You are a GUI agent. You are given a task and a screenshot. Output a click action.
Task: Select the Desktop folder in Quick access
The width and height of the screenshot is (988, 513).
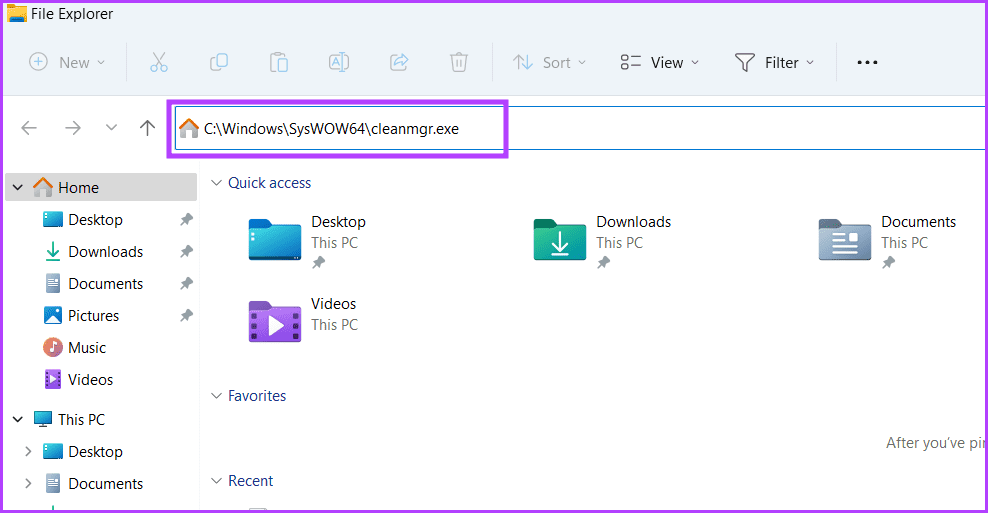point(307,241)
